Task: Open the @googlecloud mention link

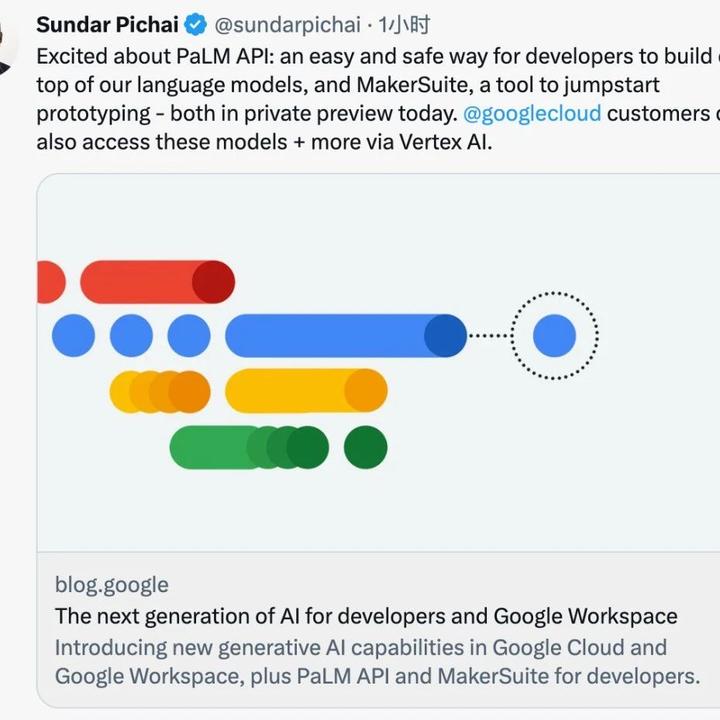Action: click(532, 113)
